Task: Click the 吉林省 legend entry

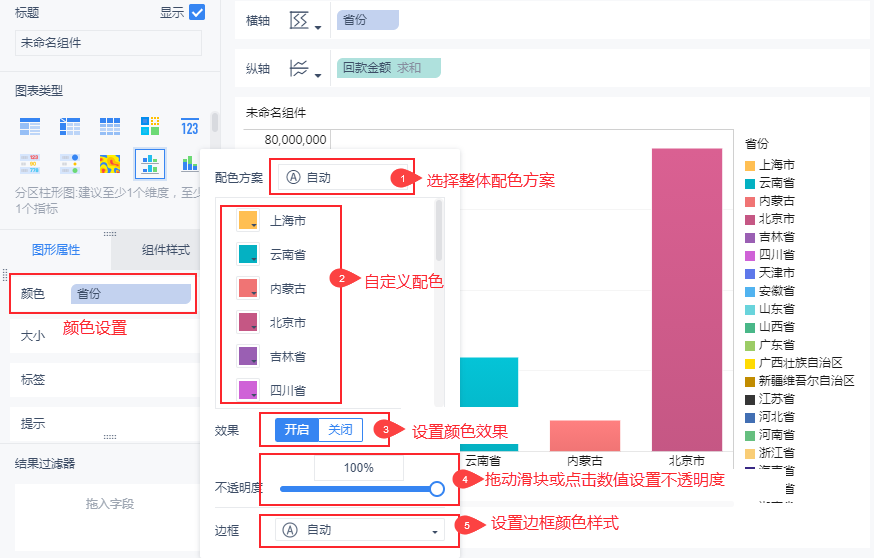Action: pos(770,237)
